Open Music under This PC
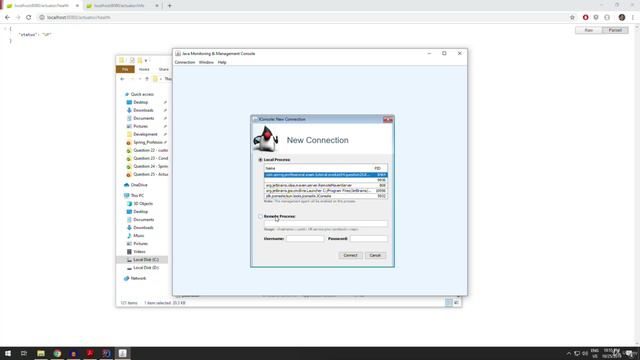 coord(139,236)
